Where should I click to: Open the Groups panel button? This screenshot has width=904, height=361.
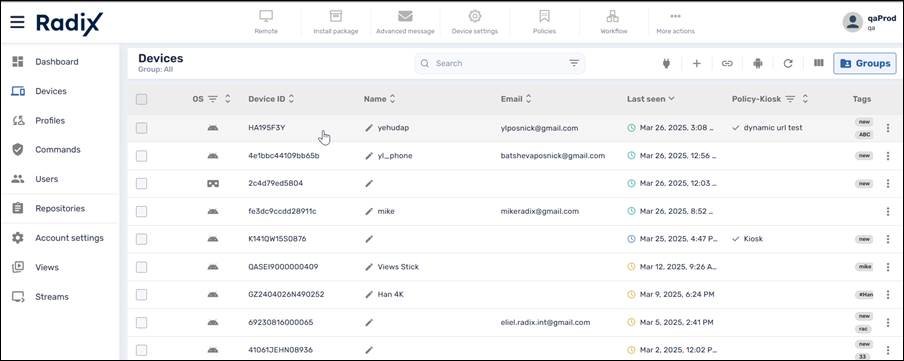(x=865, y=63)
